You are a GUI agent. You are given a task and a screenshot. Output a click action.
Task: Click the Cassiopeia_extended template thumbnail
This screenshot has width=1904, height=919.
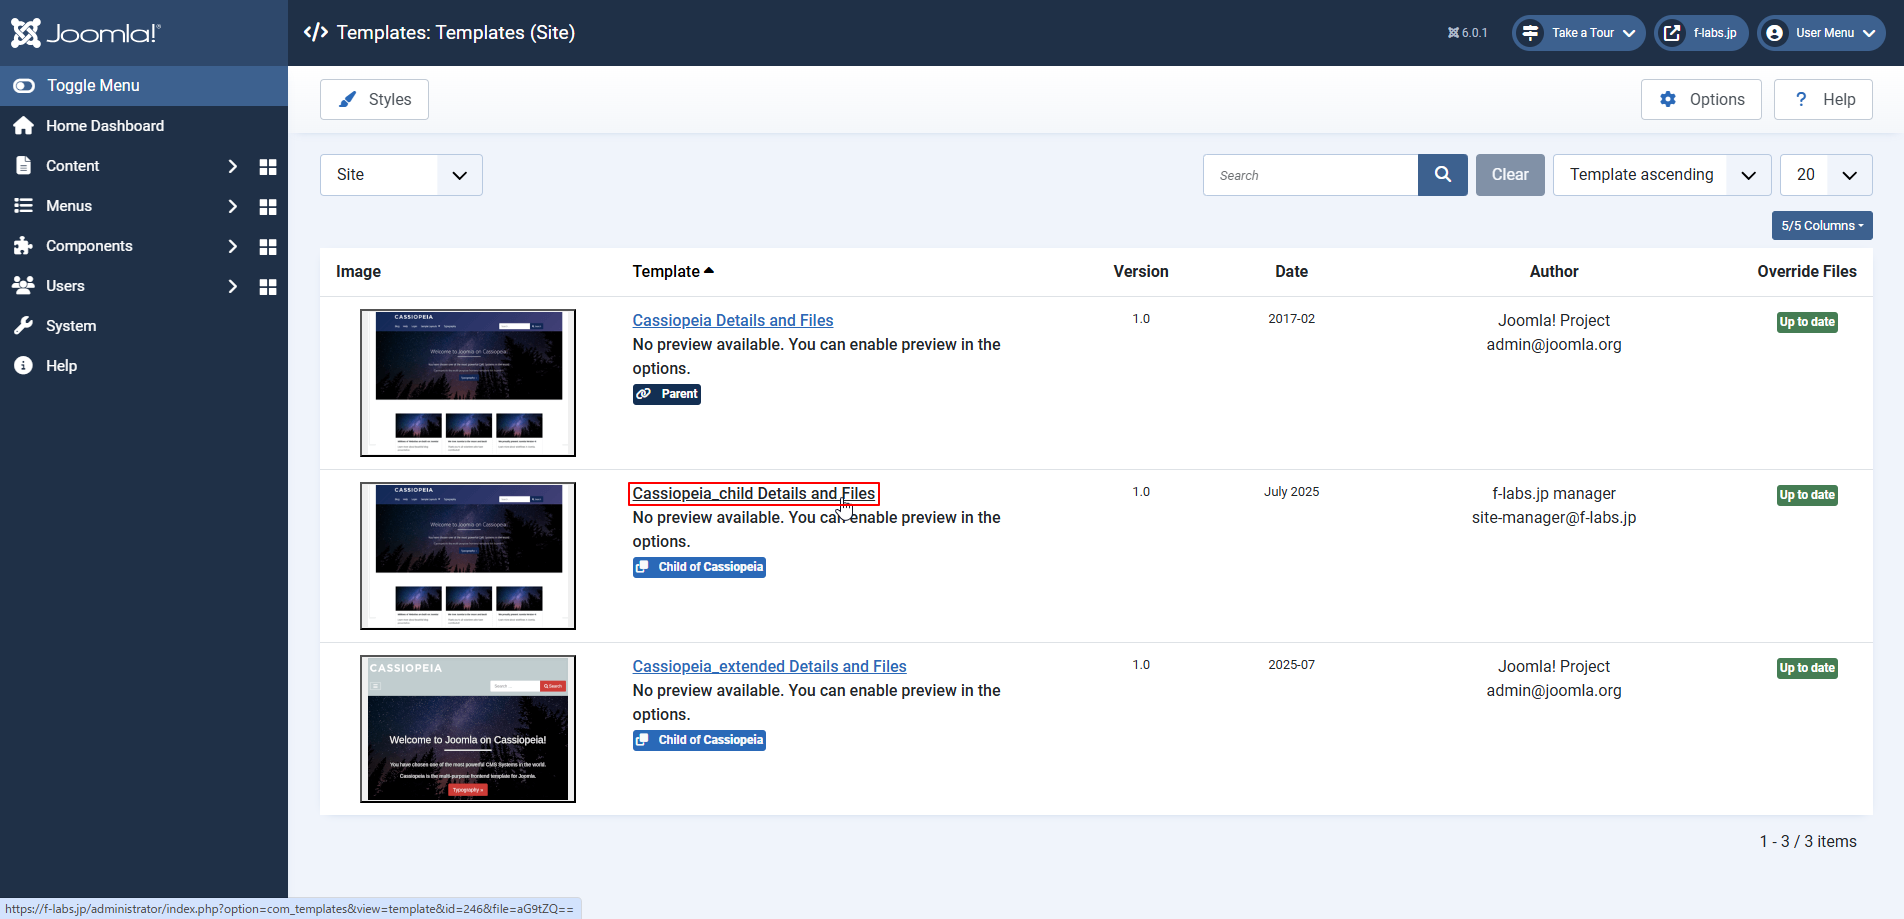point(468,729)
